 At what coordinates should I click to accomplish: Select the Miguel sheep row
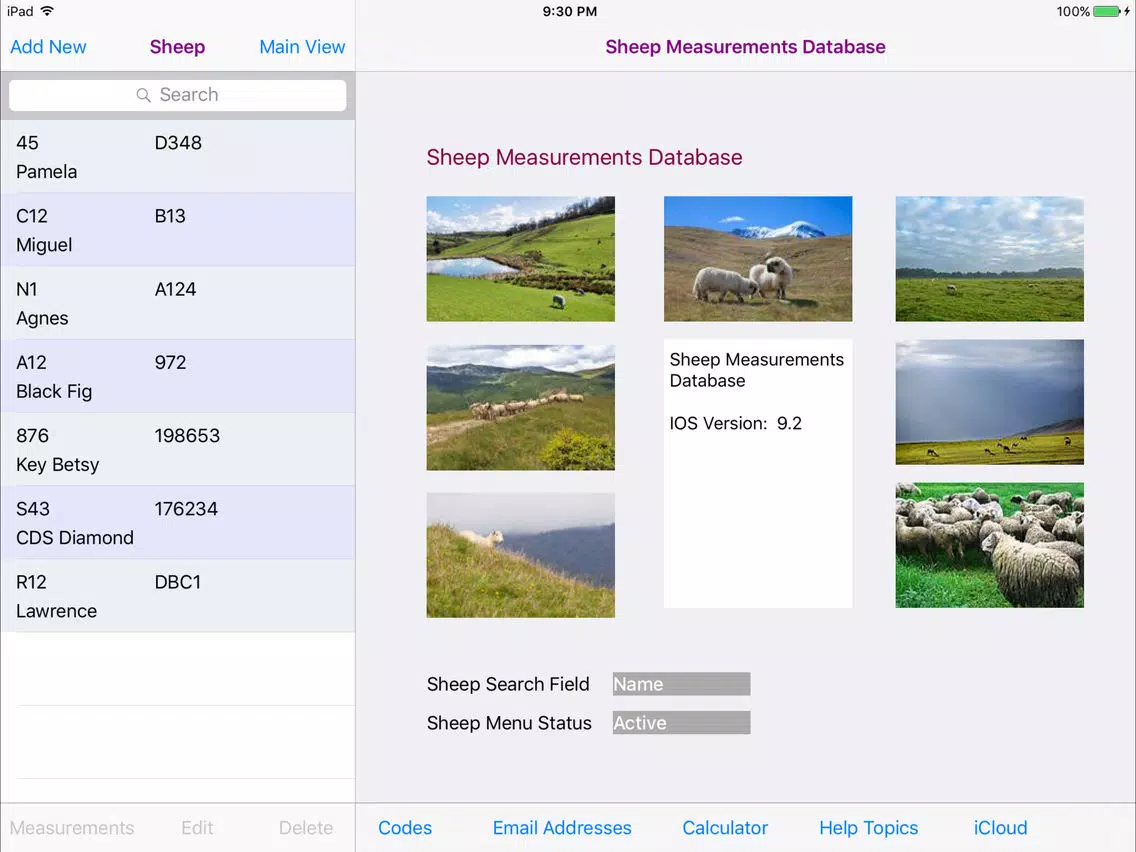[x=178, y=230]
